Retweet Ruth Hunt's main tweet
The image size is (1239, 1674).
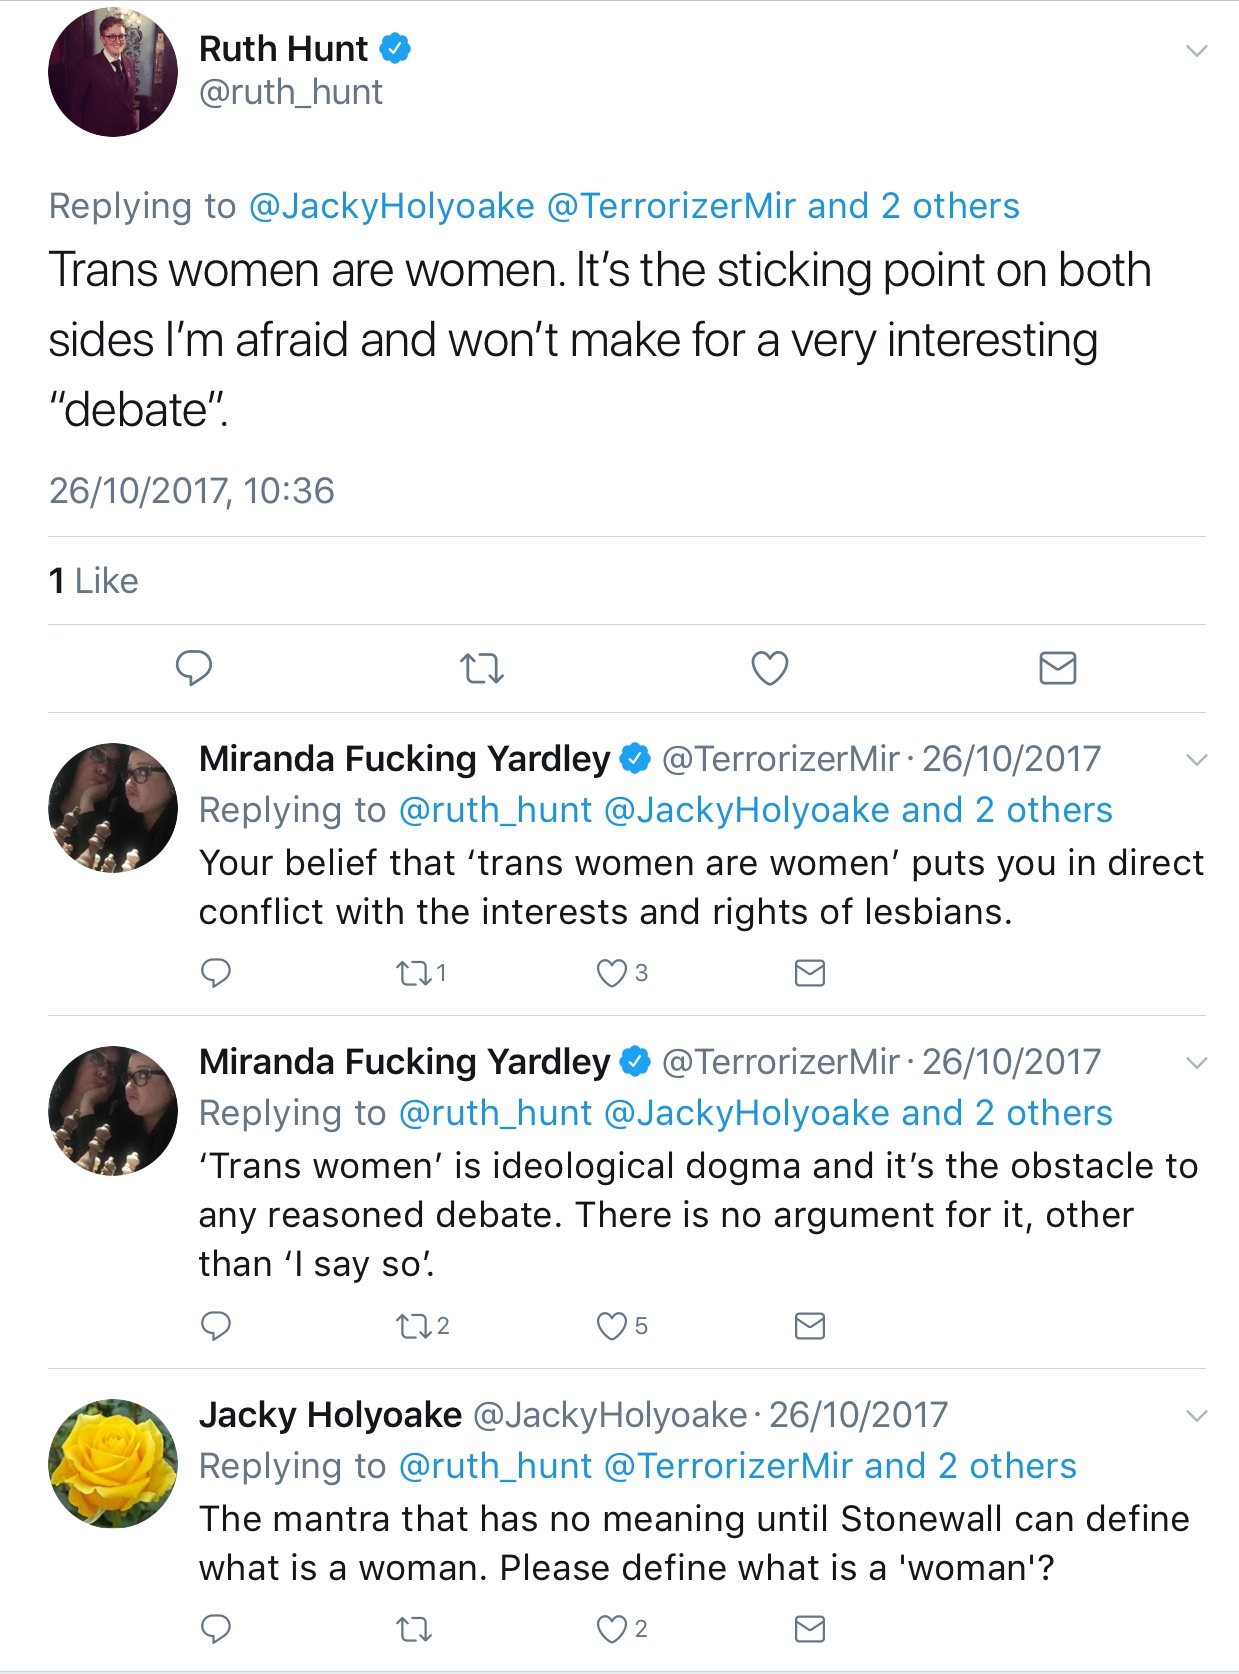coord(481,667)
